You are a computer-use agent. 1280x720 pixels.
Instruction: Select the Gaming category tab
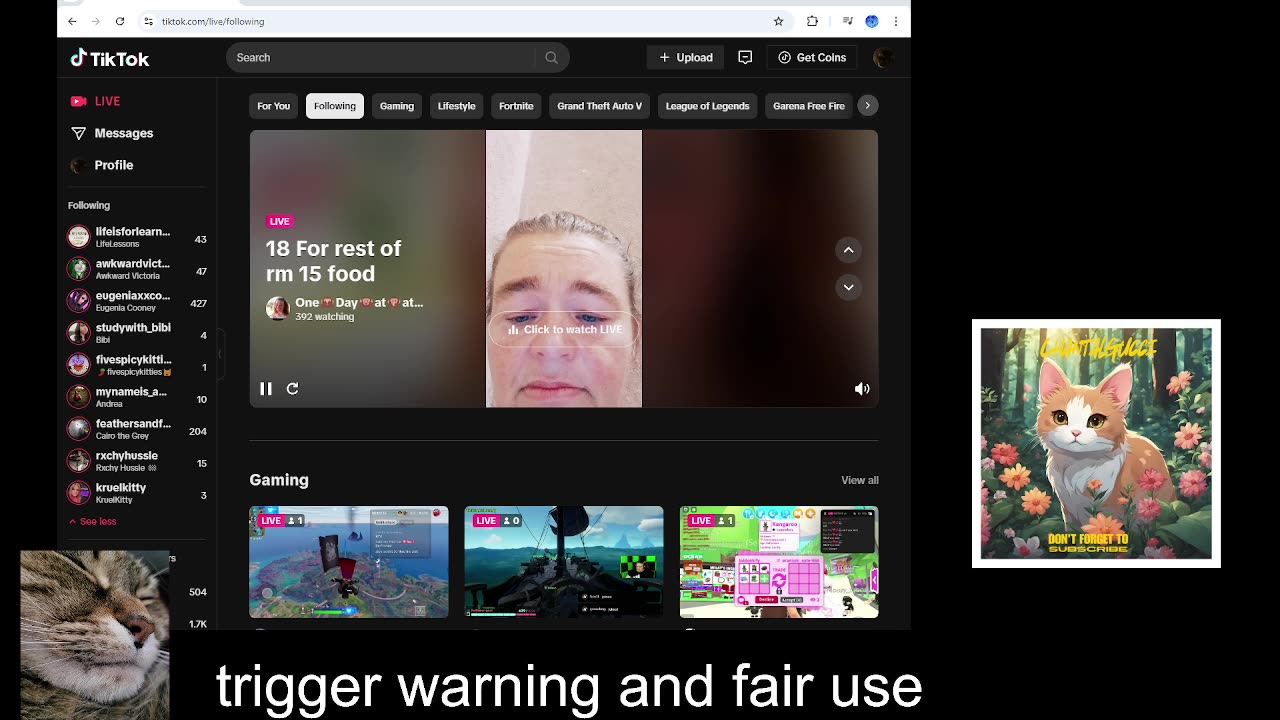pyautogui.click(x=397, y=106)
